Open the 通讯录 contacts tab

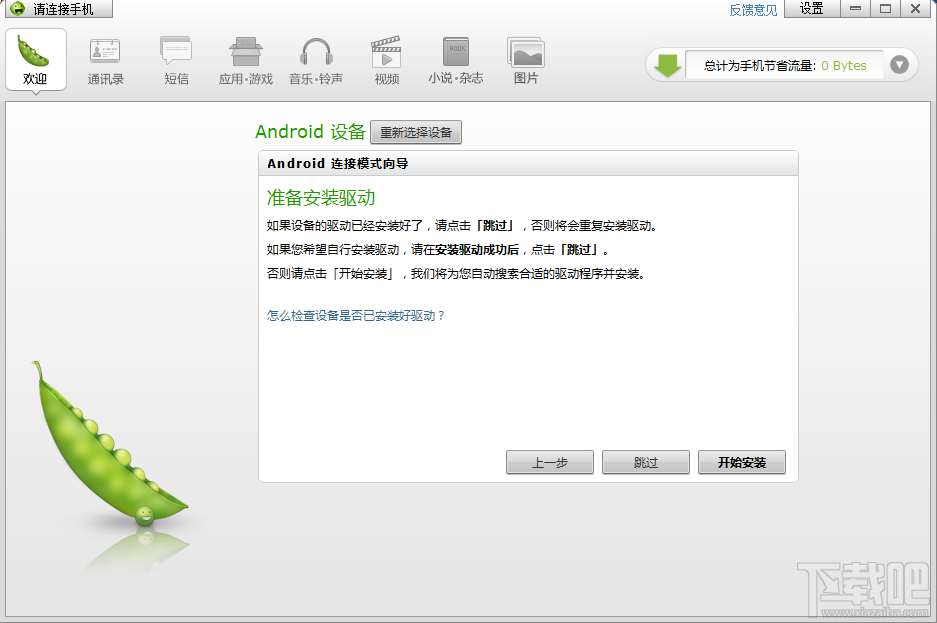[x=105, y=60]
